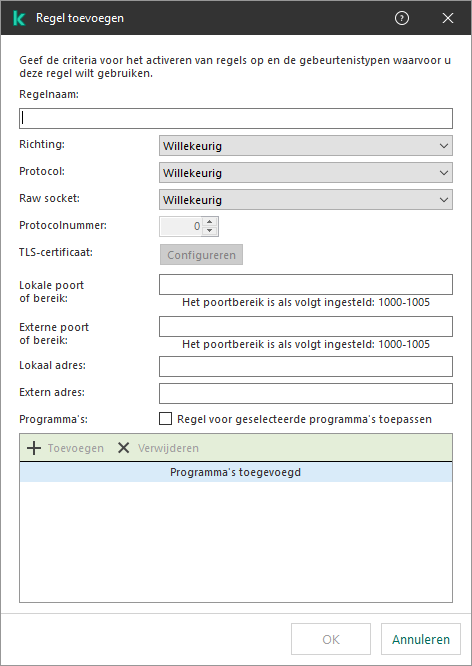Image resolution: width=472 pixels, height=666 pixels.
Task: Click the X Verwijderen icon
Action: pos(123,448)
